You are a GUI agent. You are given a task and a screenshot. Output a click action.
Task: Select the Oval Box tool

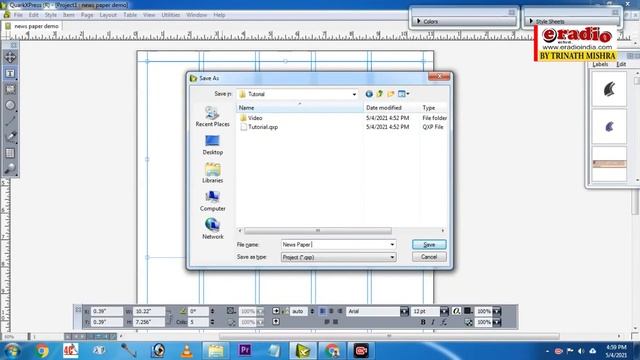point(10,105)
